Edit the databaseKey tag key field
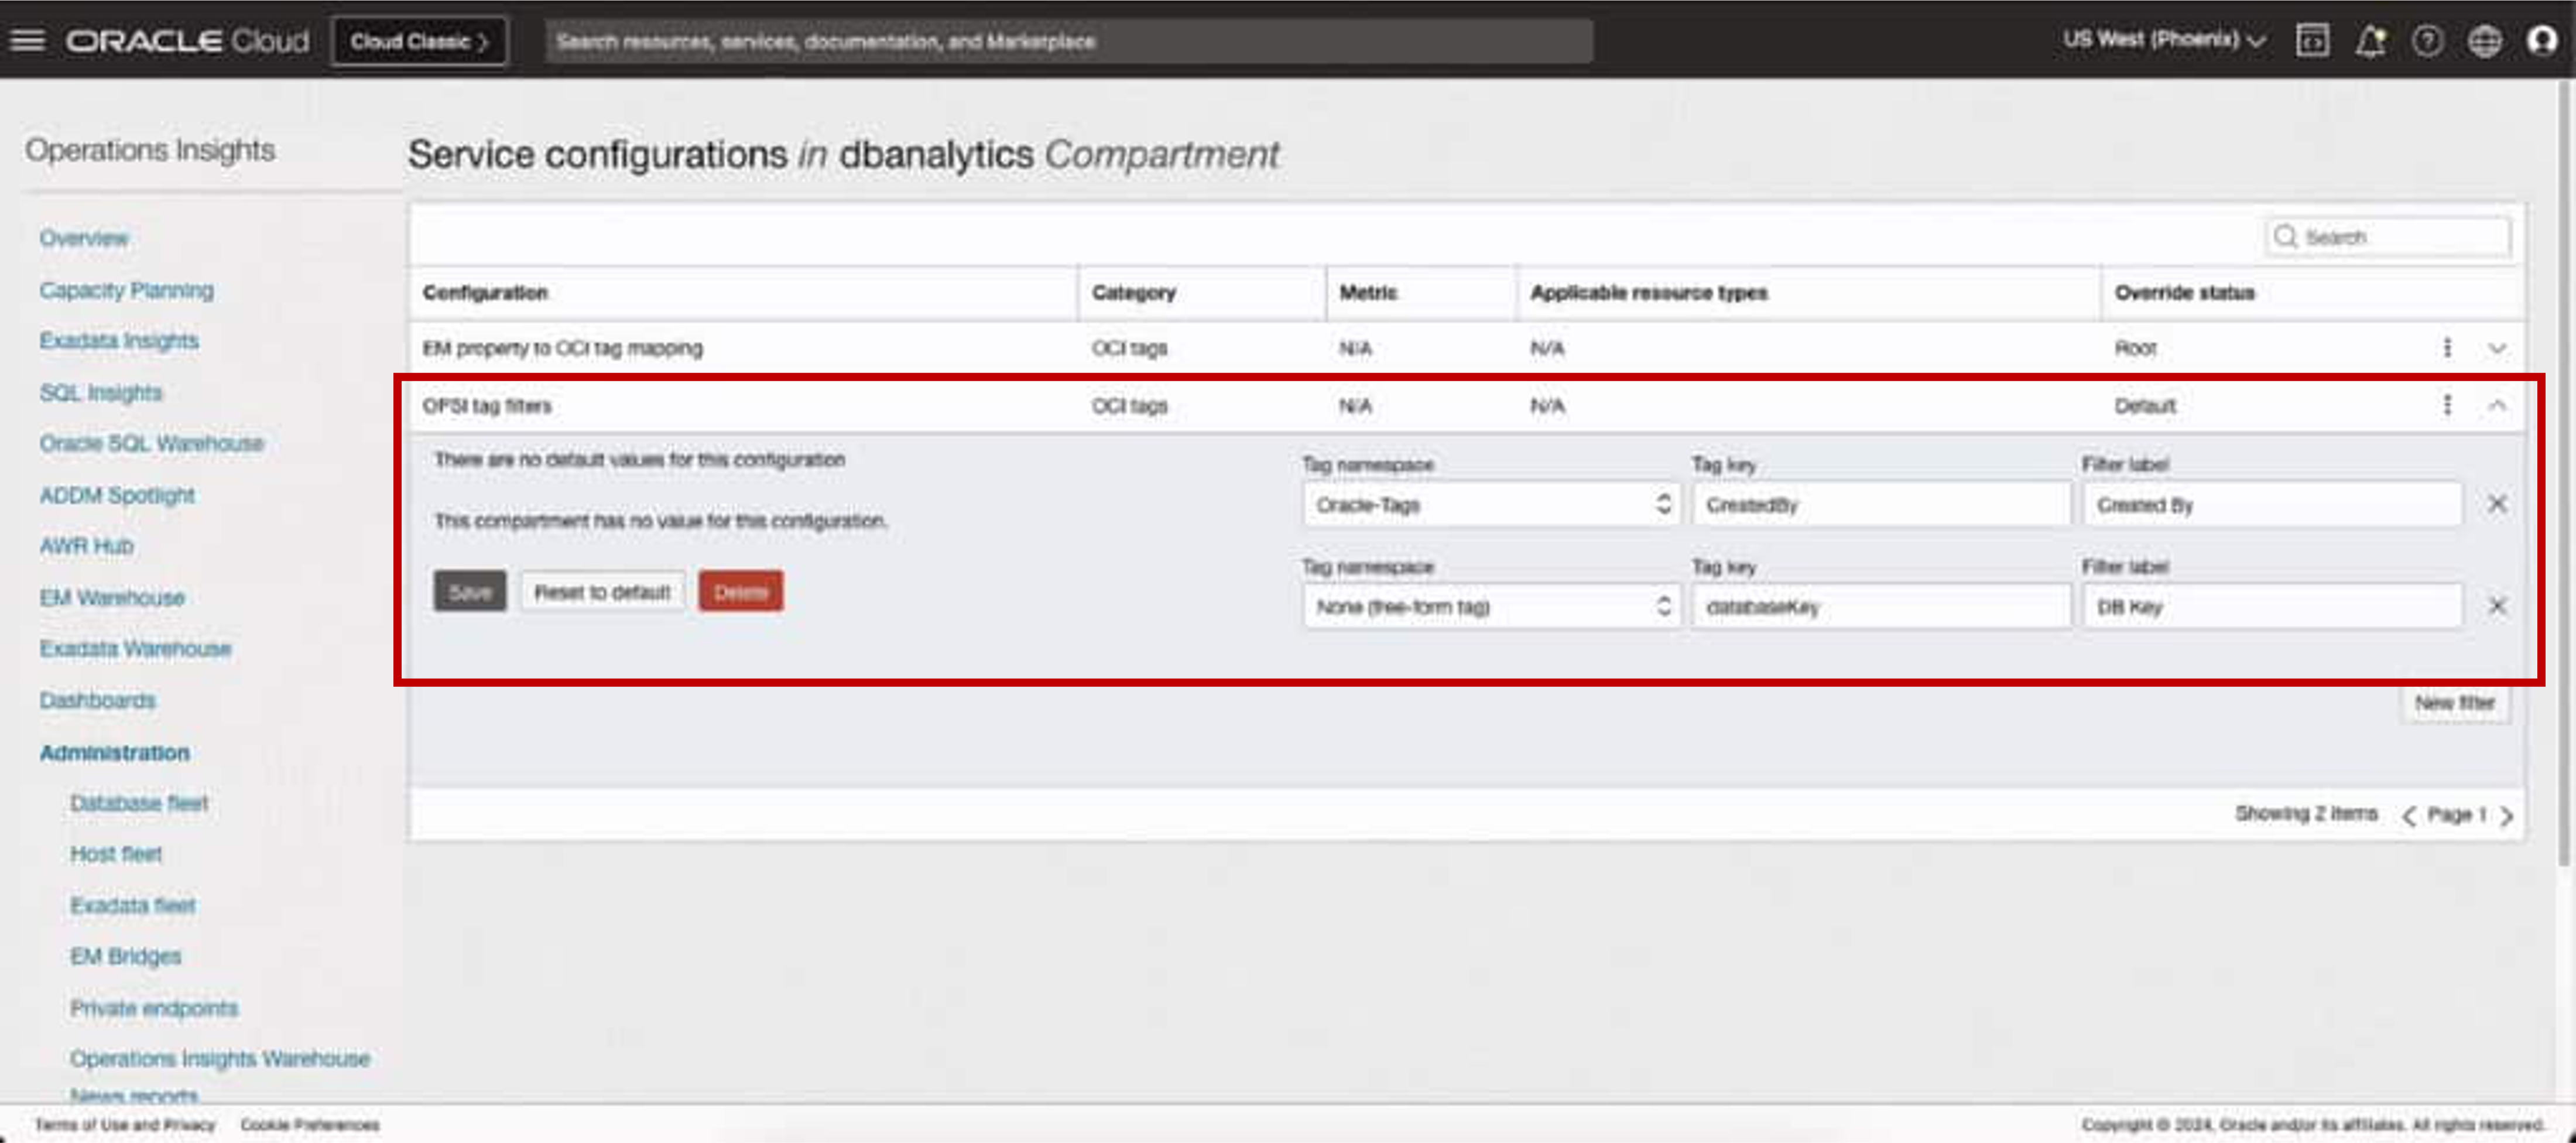The image size is (2576, 1143). [1881, 606]
